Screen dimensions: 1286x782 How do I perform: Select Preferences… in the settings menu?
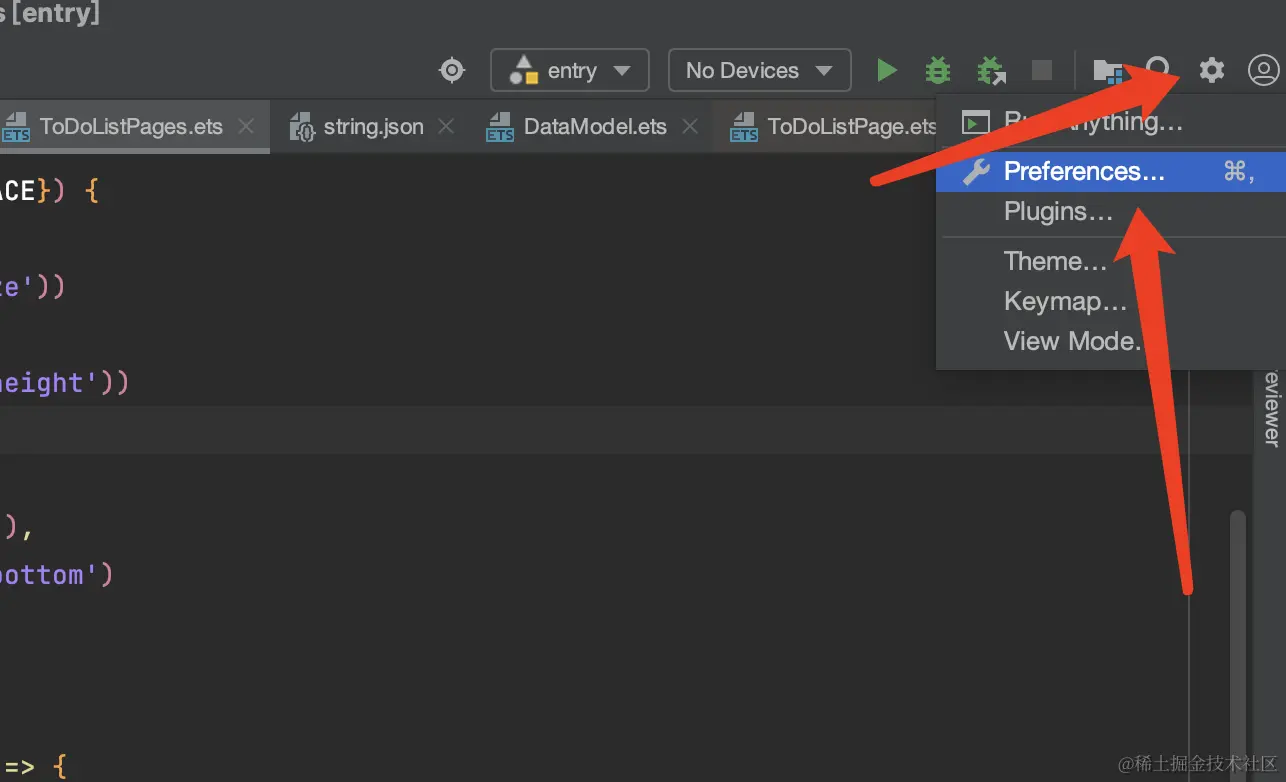1111,172
